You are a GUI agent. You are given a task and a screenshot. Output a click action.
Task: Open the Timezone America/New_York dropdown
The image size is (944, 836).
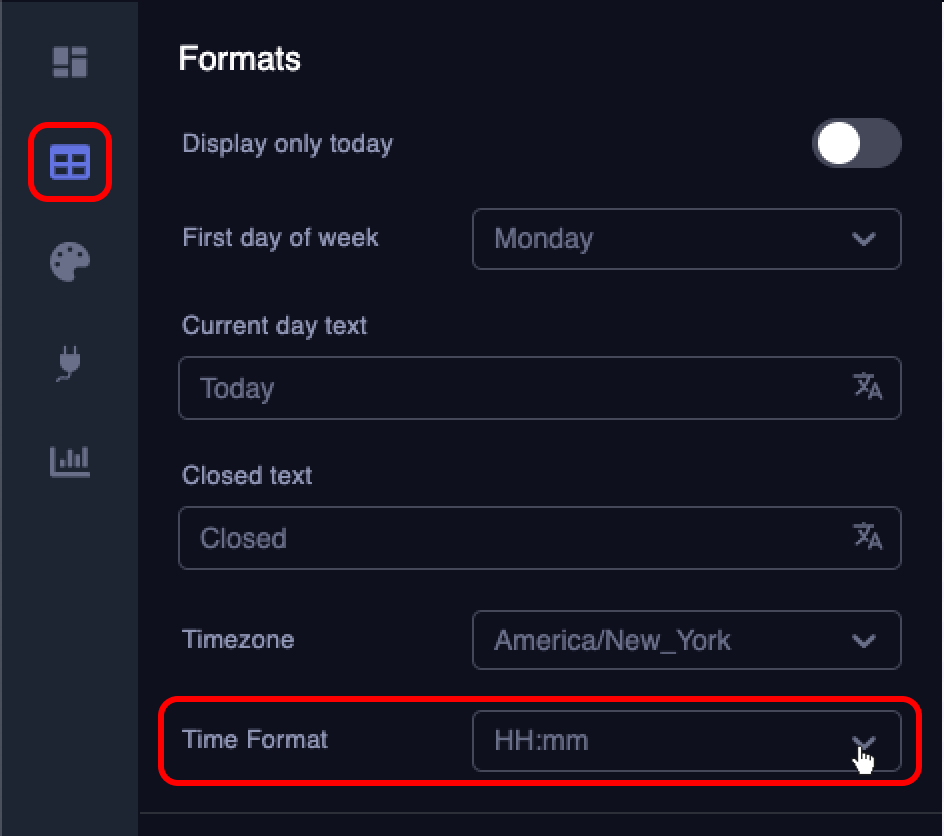(685, 640)
